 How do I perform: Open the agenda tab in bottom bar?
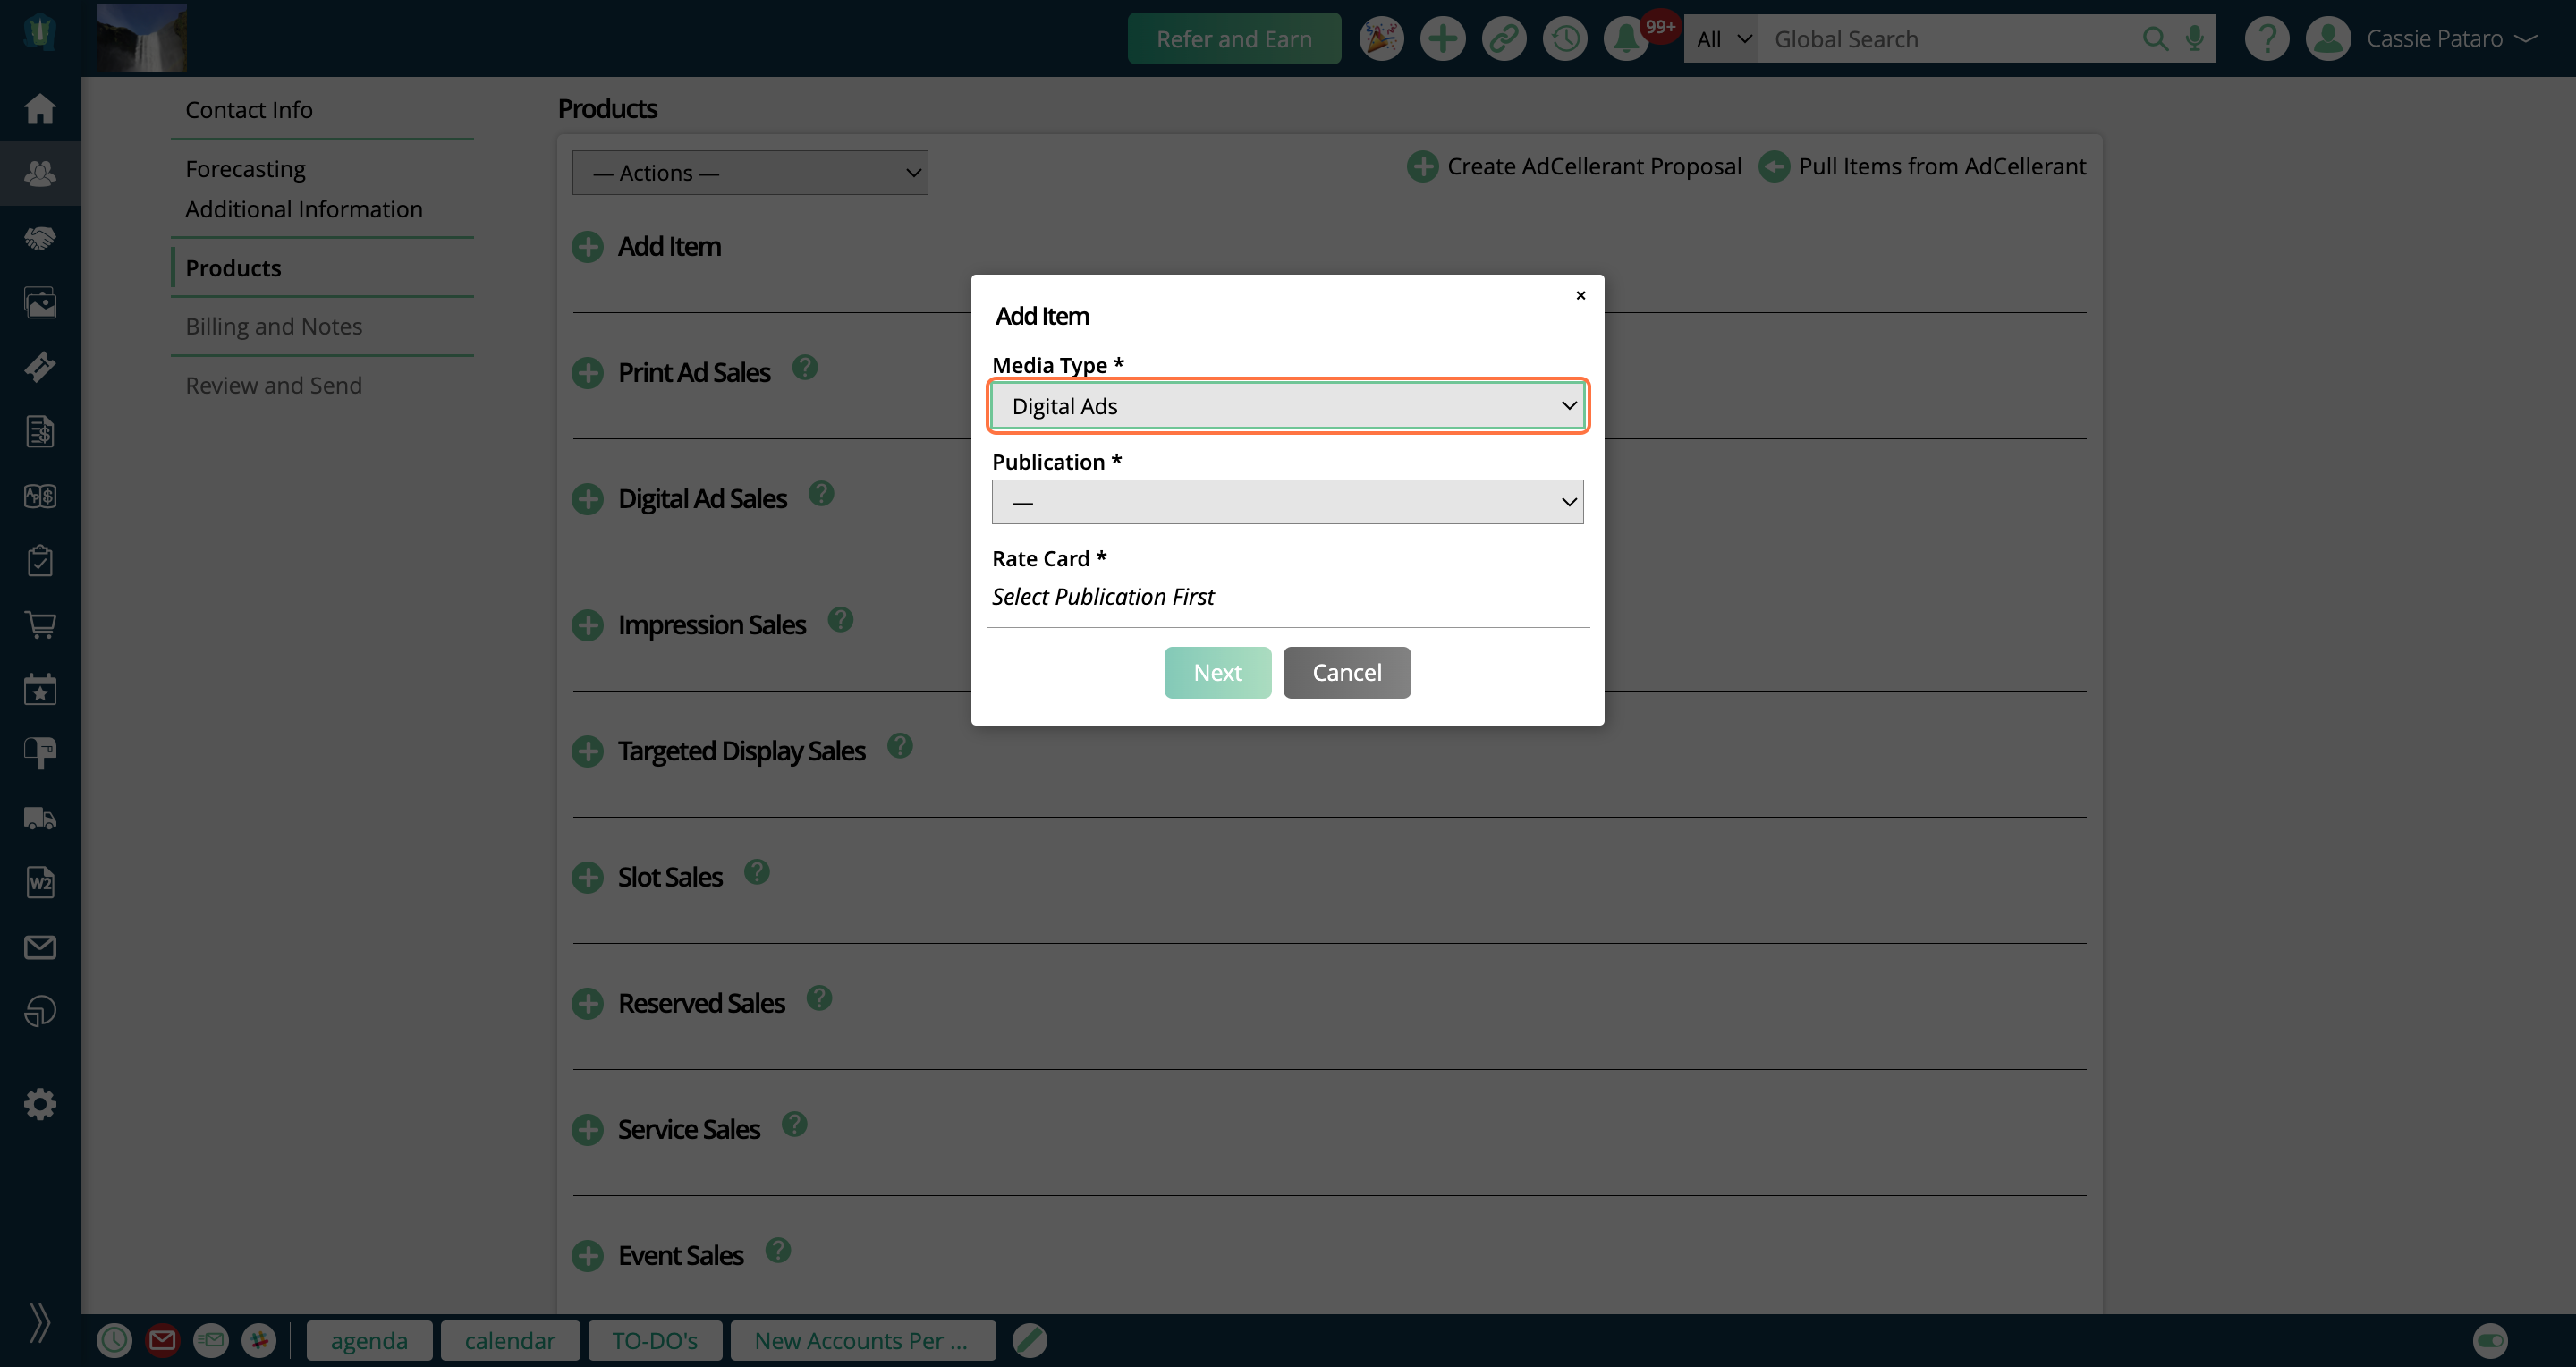(369, 1341)
